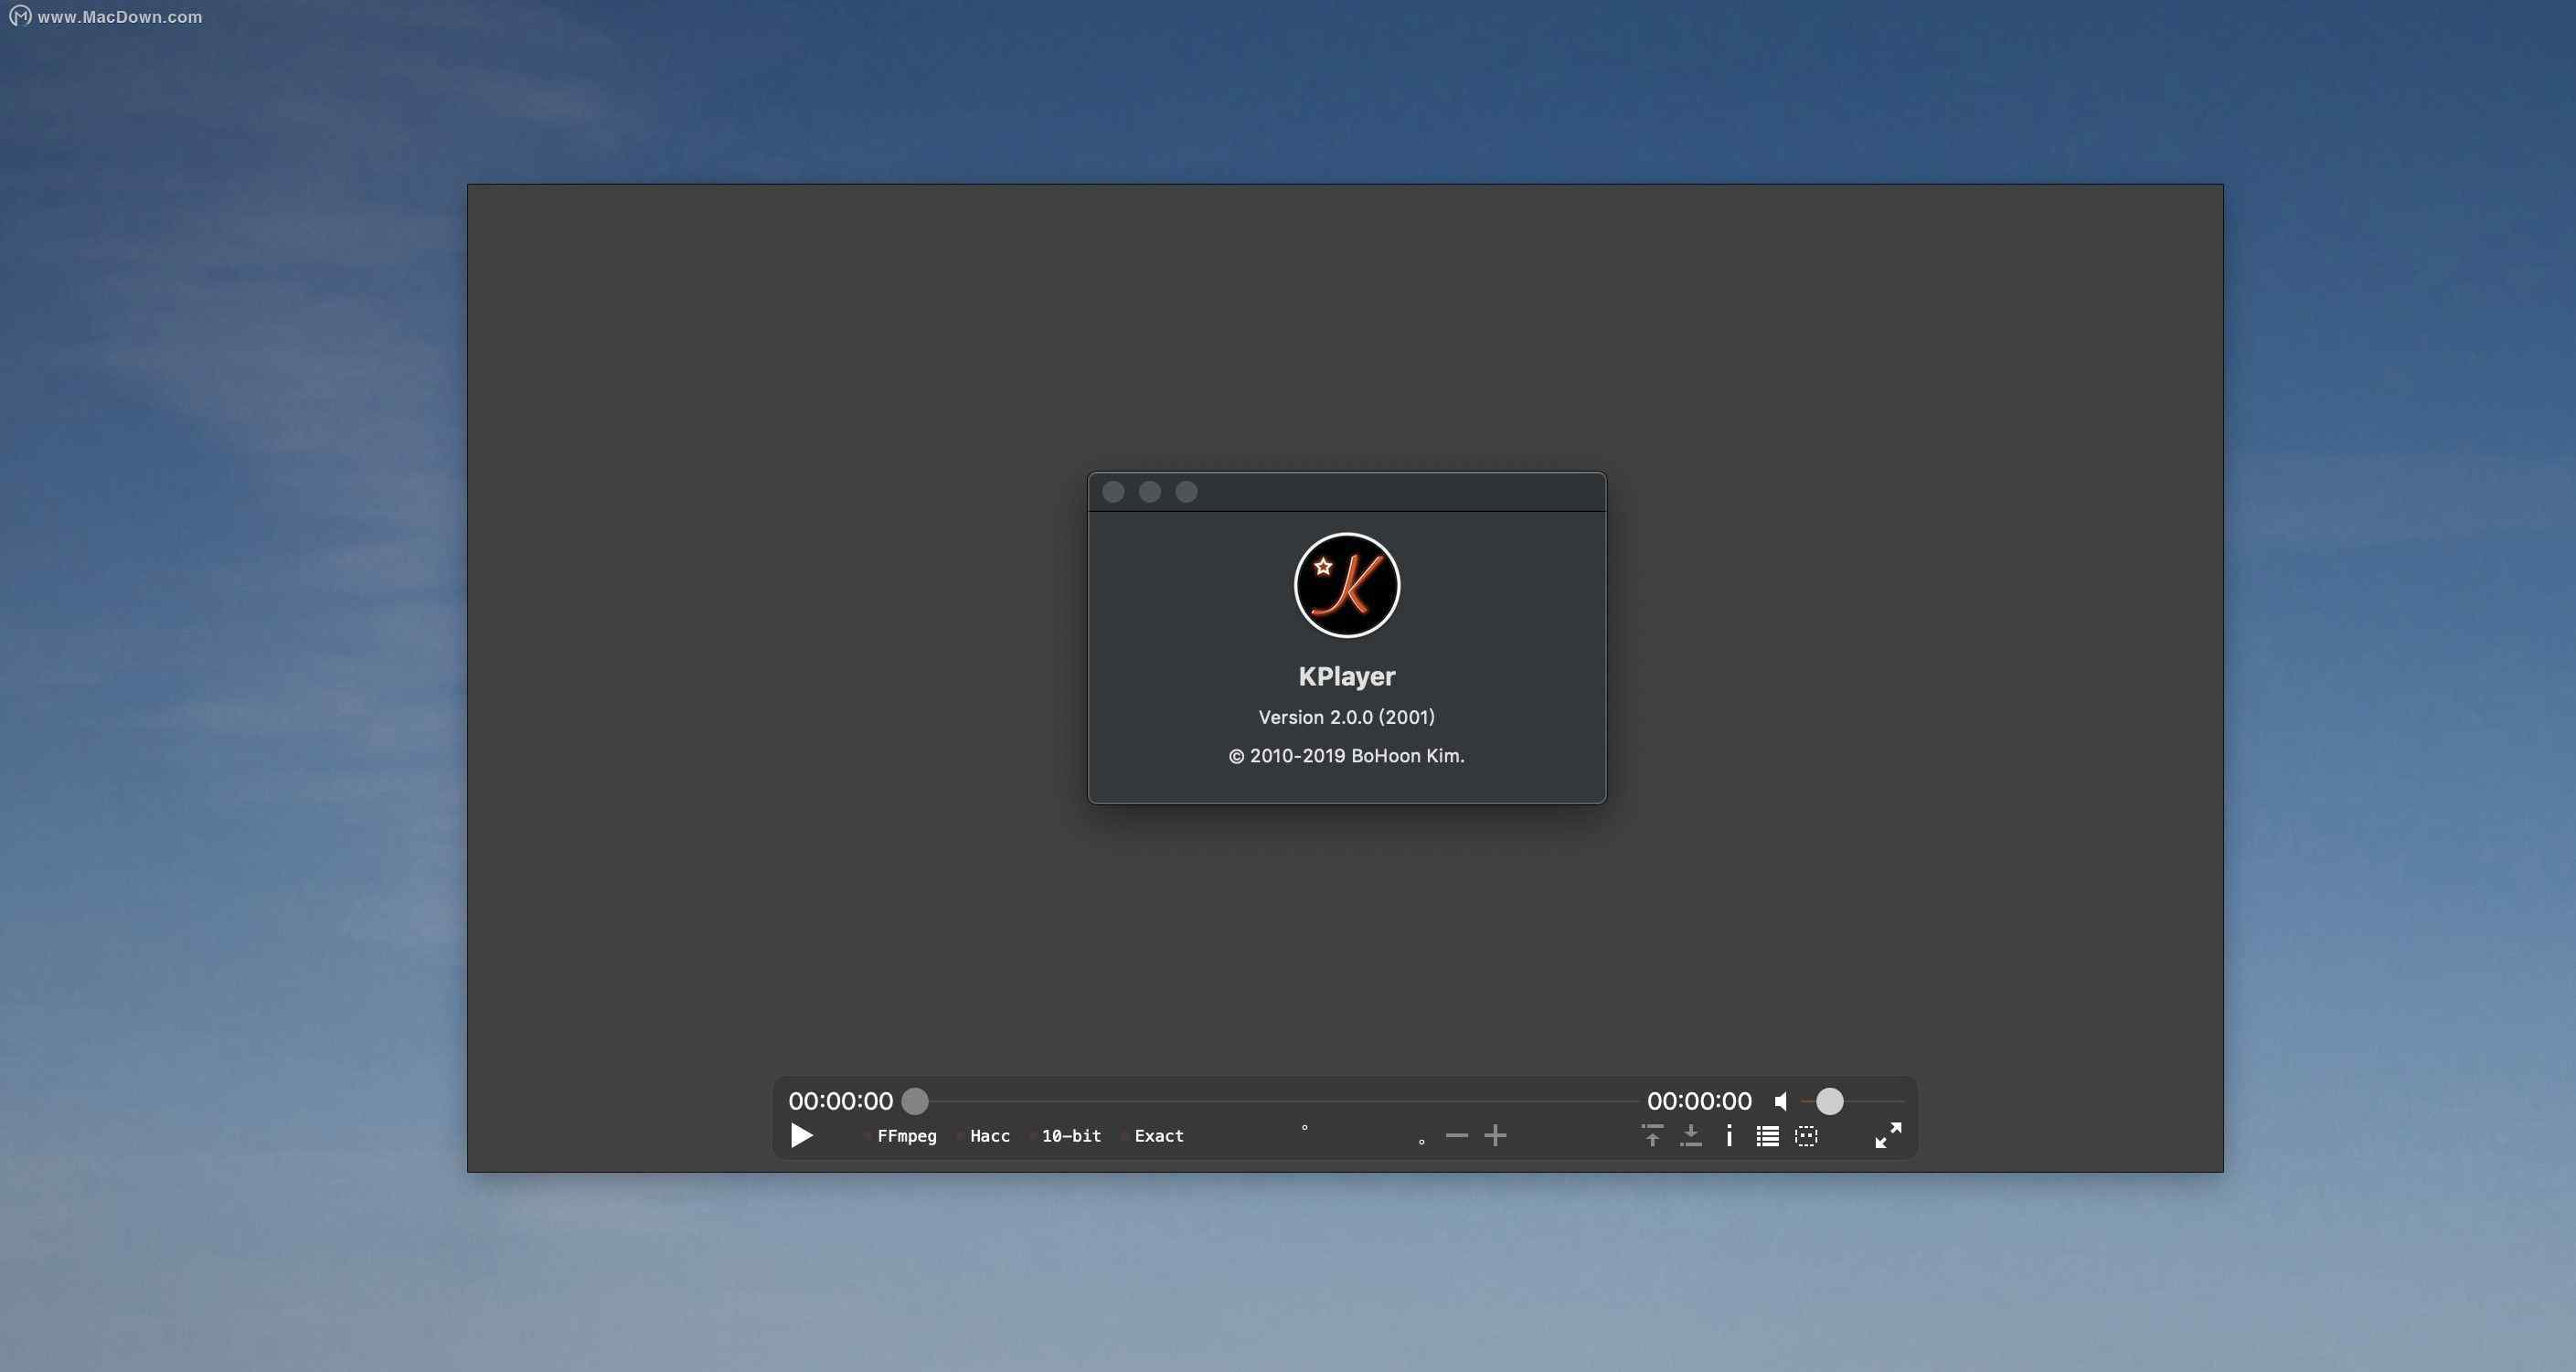
Task: Click the minus button in control bar
Action: (1457, 1135)
